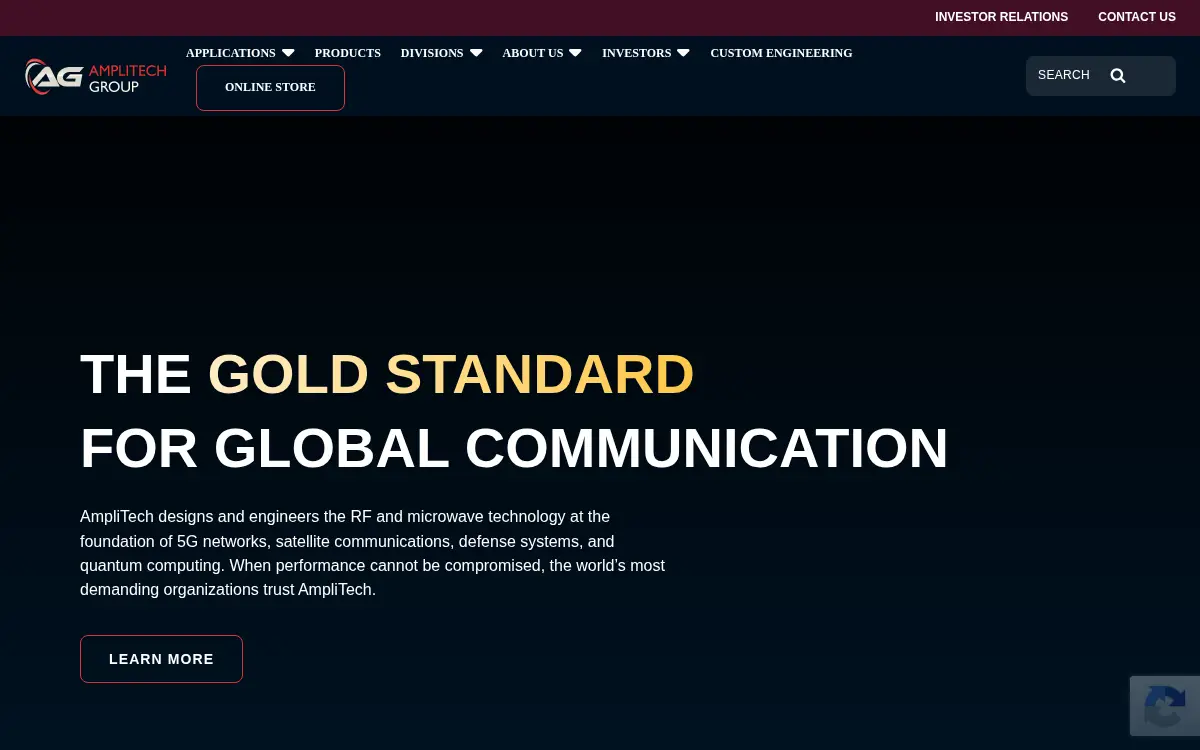
Task: Open the Products menu item
Action: point(348,53)
